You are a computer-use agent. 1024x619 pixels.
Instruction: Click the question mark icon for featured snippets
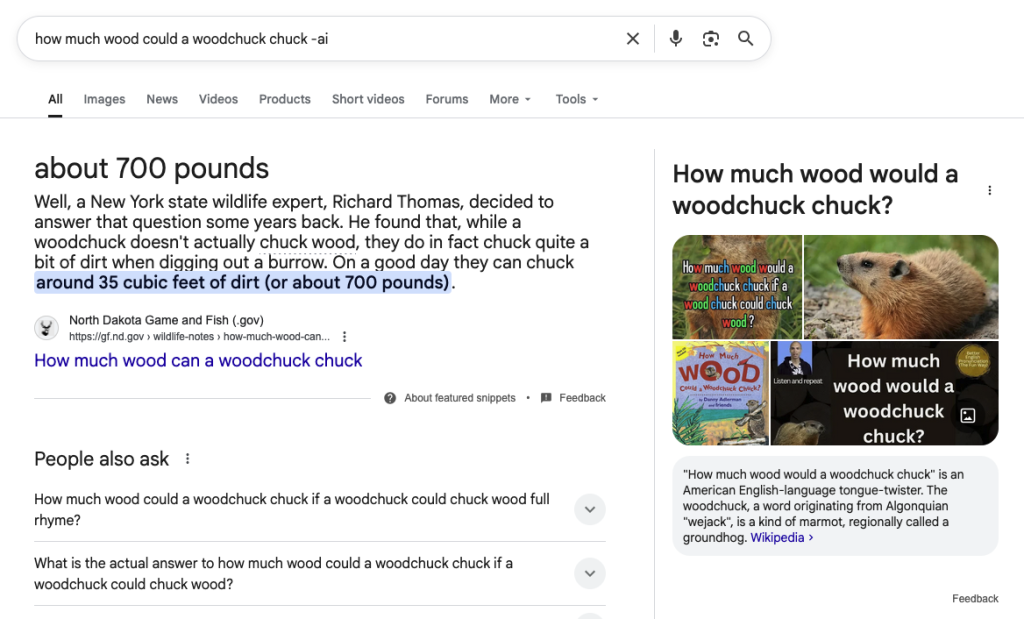(390, 398)
